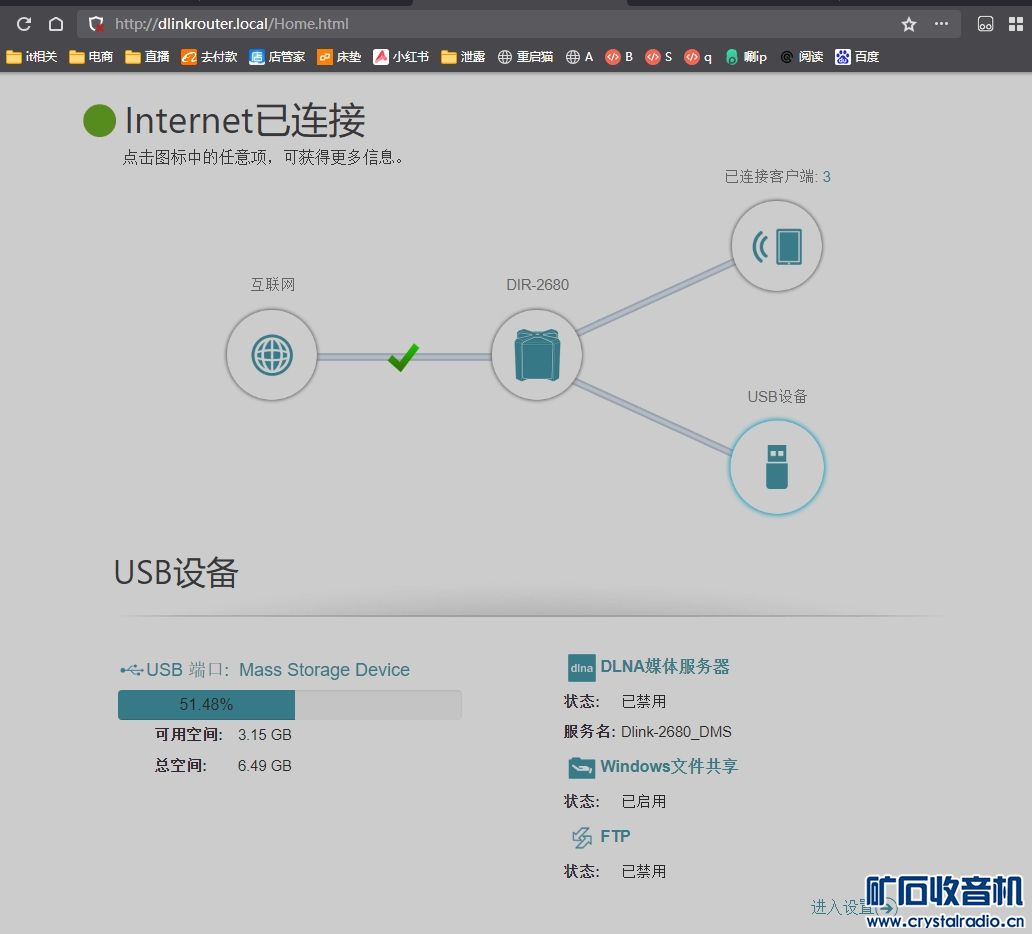Open the '去付款' bookmark
Viewport: 1032px width, 934px height.
click(x=209, y=57)
